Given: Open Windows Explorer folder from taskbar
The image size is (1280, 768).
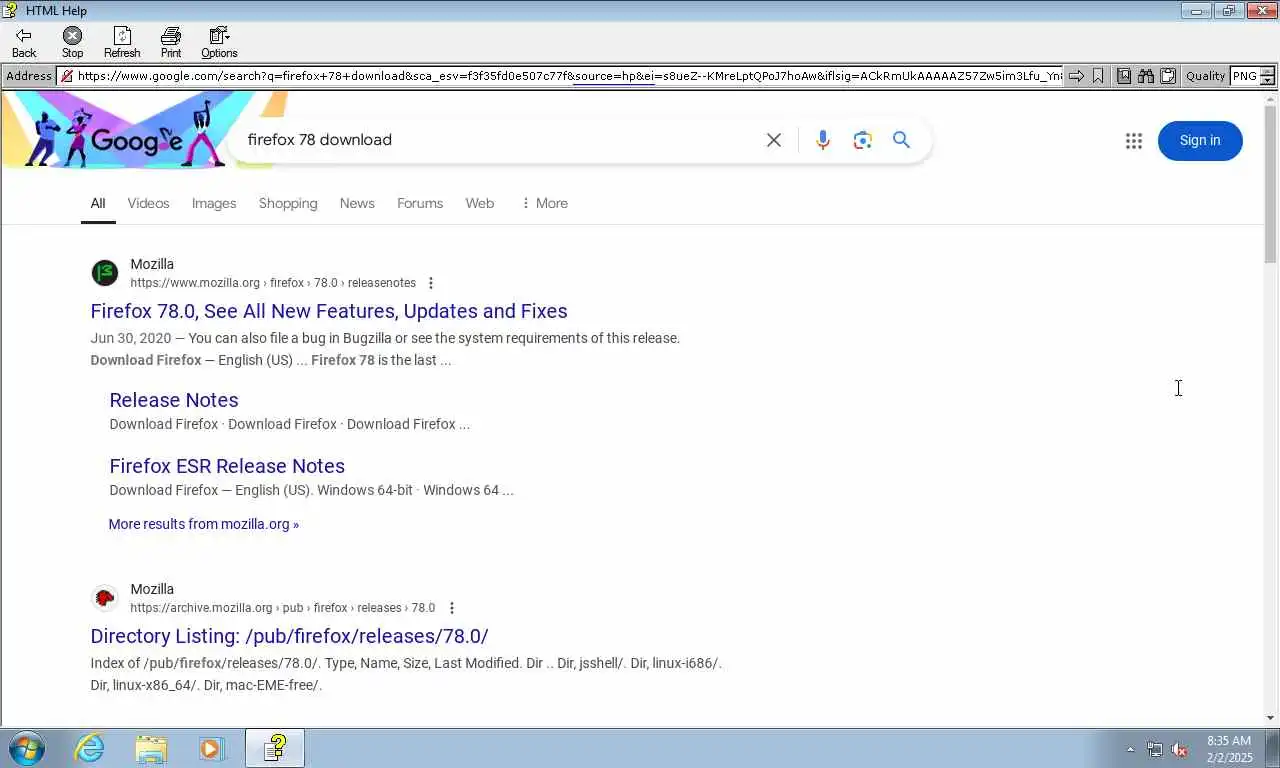Looking at the screenshot, I should [x=151, y=748].
